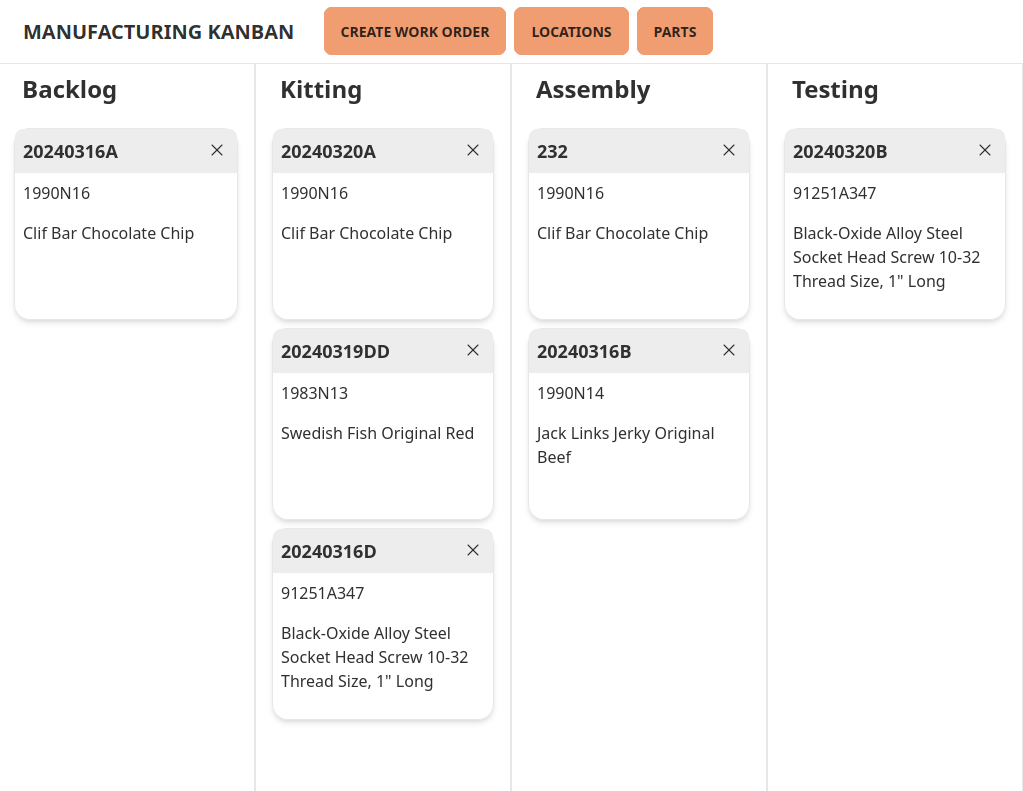Close the 20240319DD Swedish Fish card
The width and height of the screenshot is (1023, 791).
tap(472, 350)
